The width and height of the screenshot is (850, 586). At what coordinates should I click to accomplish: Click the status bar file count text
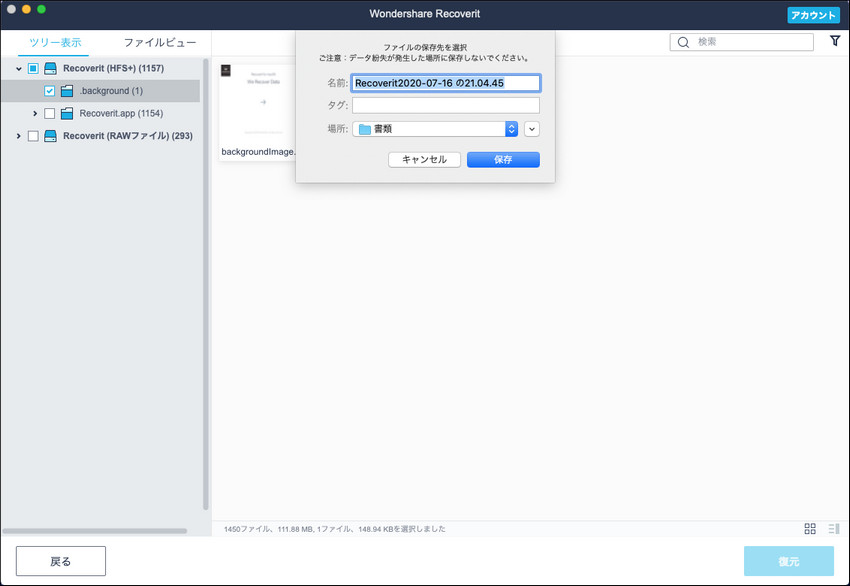[334, 529]
